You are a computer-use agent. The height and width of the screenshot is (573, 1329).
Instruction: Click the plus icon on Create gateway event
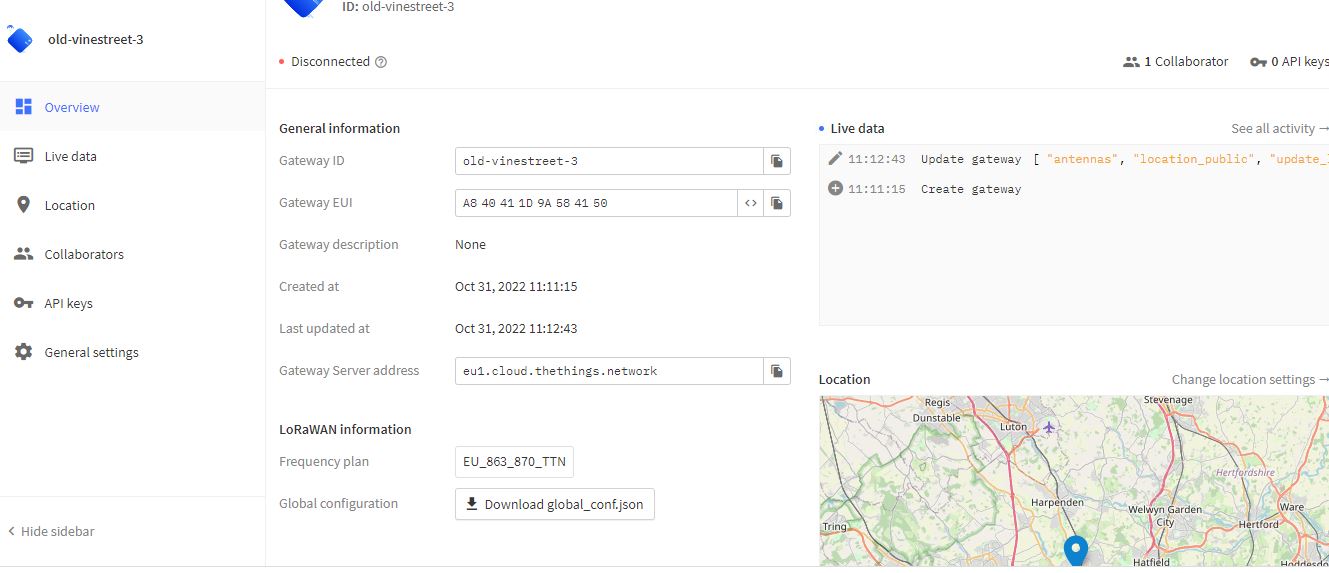[x=835, y=189]
